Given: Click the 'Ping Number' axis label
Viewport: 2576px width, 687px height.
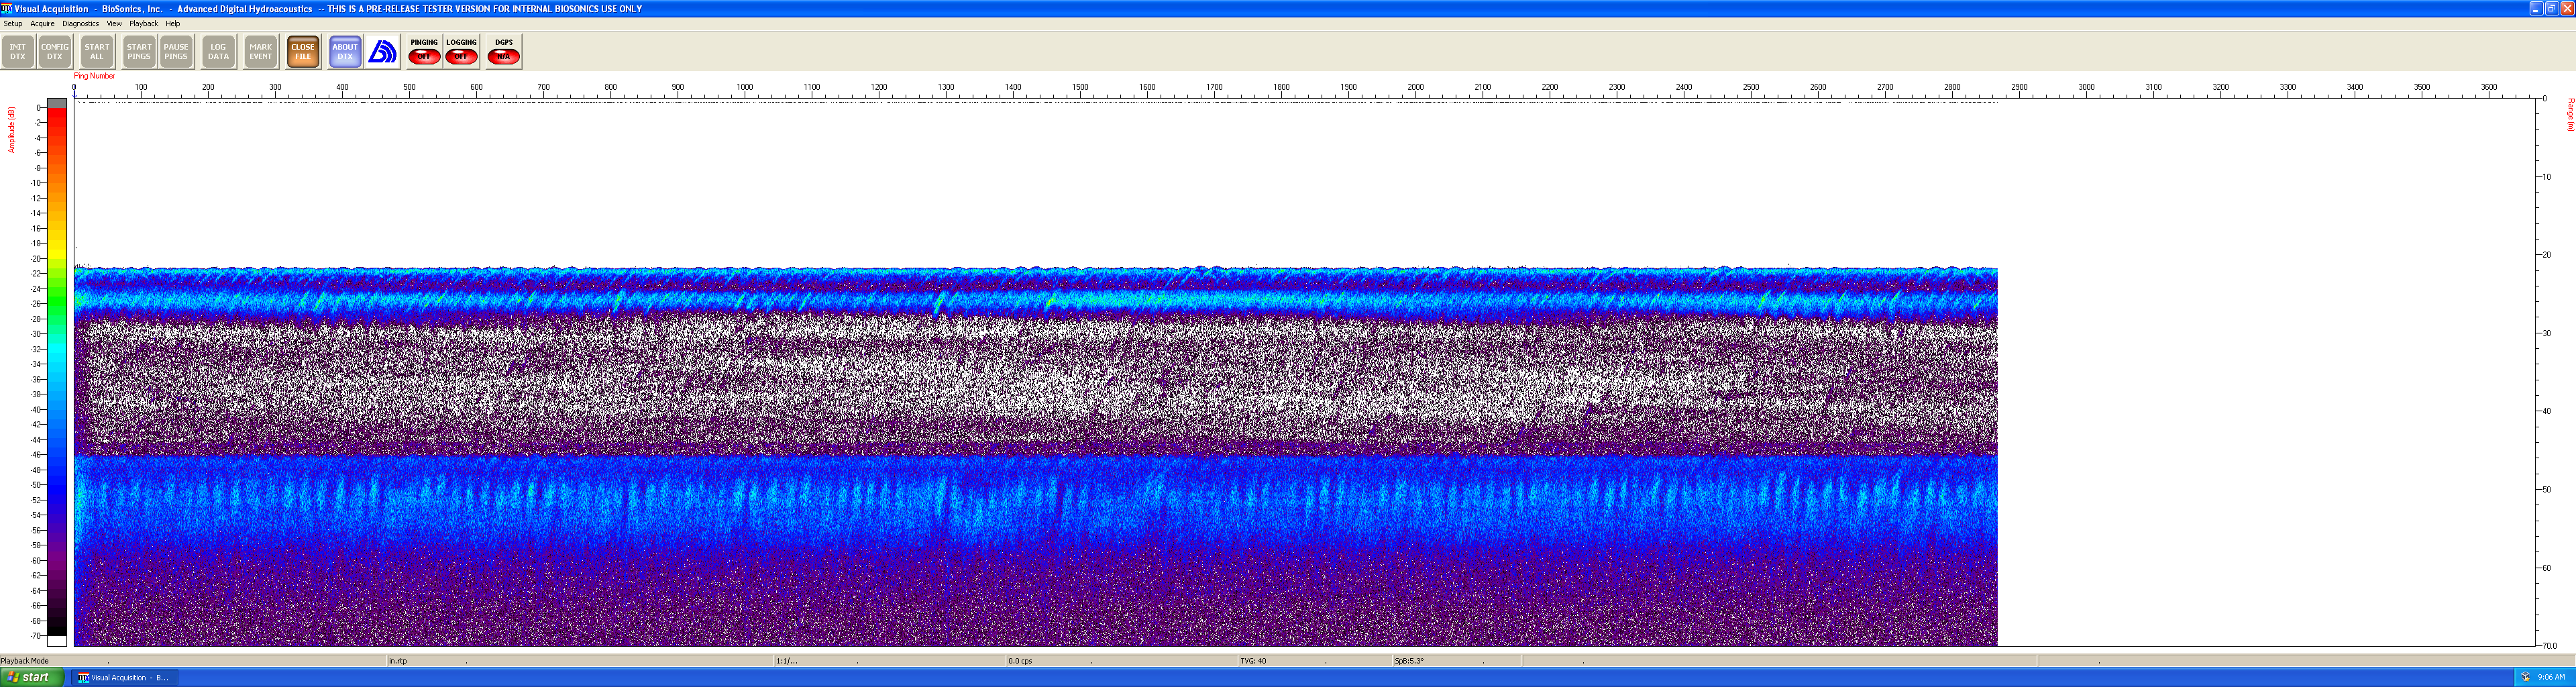Looking at the screenshot, I should (94, 76).
